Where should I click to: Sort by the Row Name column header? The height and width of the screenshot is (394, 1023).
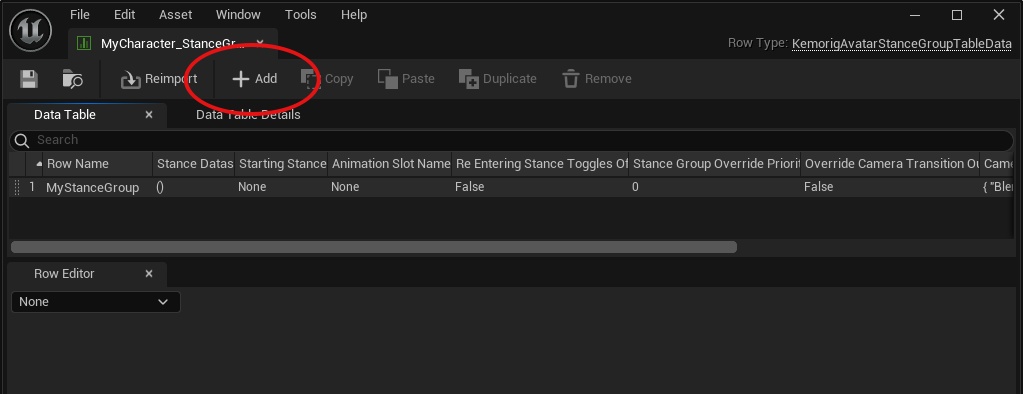[x=78, y=164]
